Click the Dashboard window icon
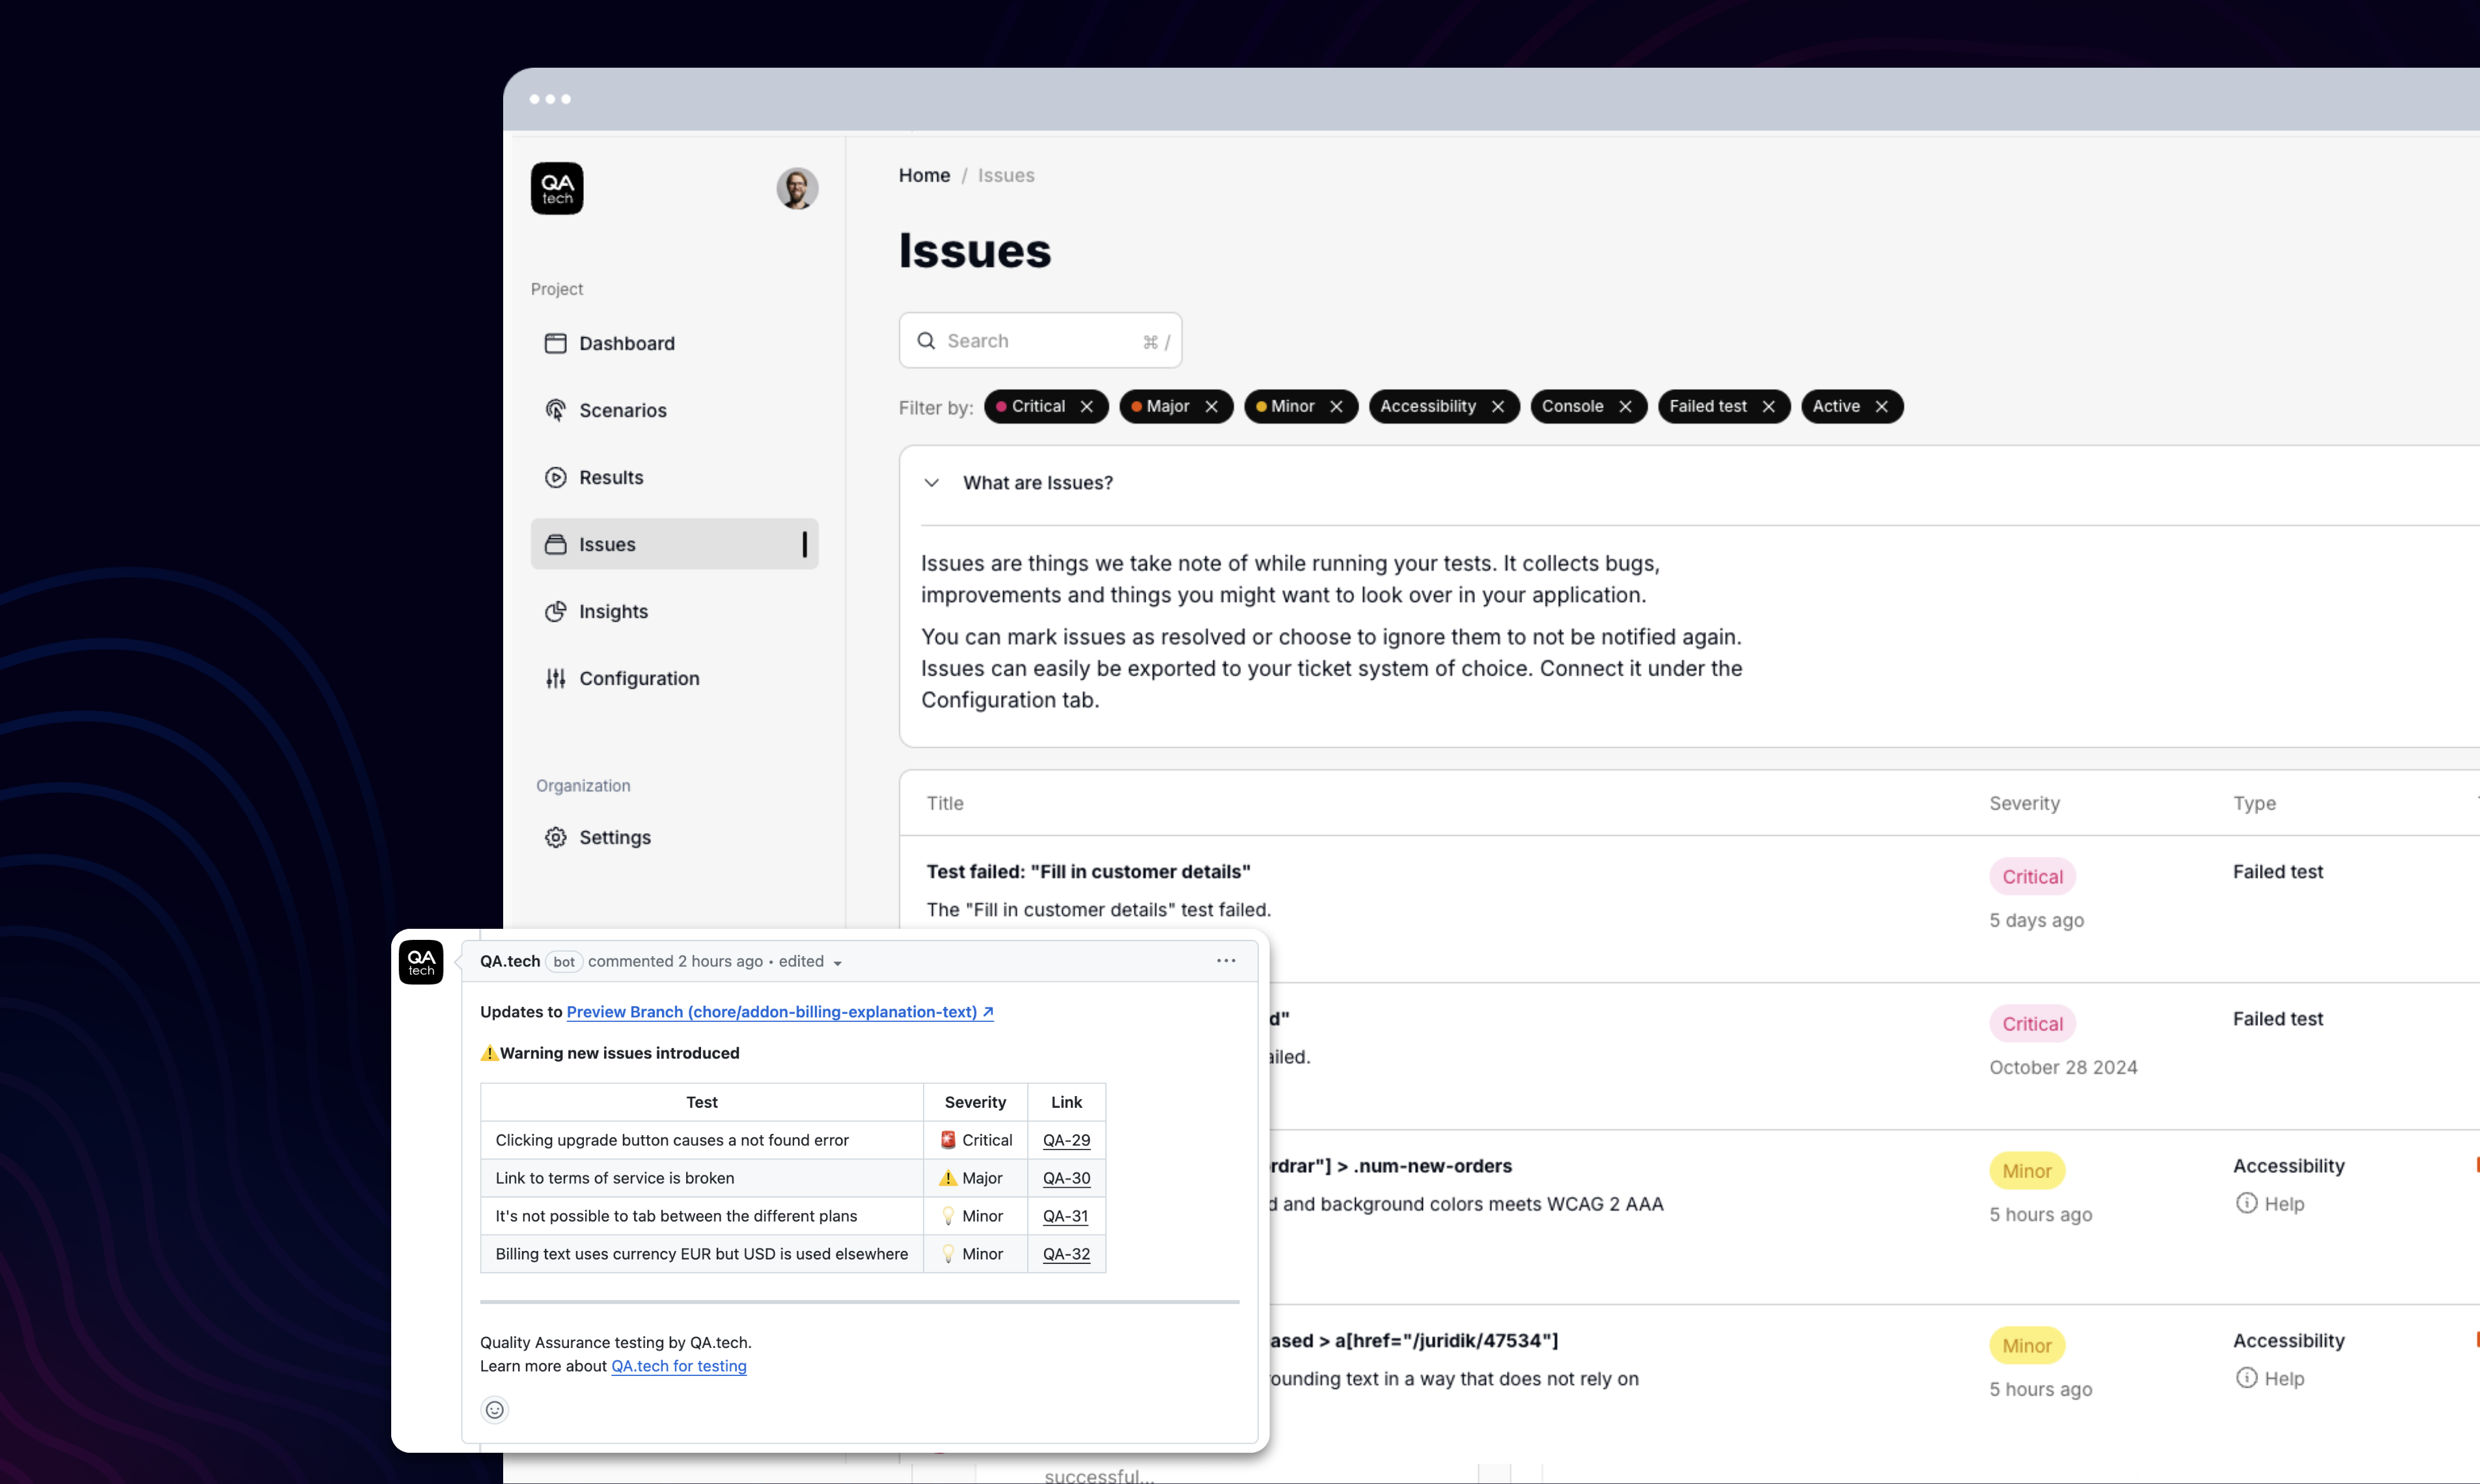The image size is (2480, 1484). pos(555,343)
